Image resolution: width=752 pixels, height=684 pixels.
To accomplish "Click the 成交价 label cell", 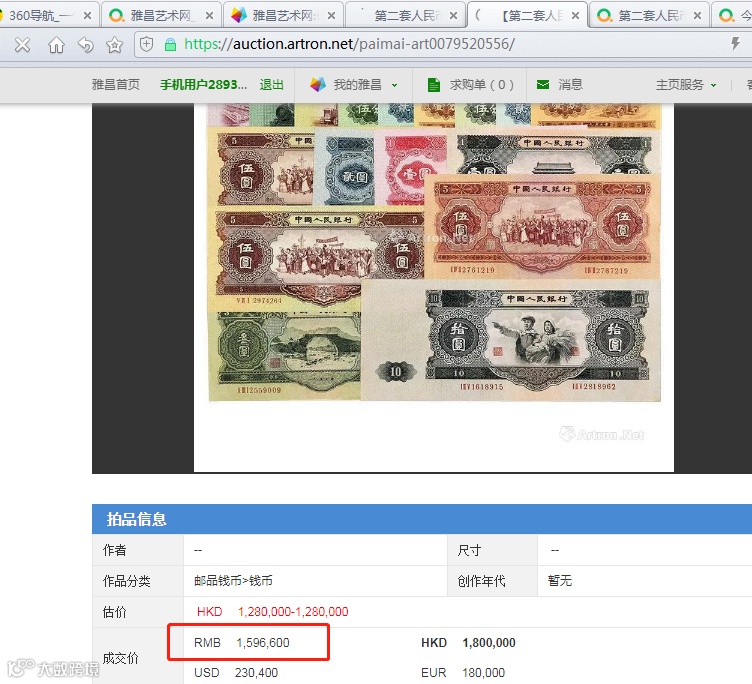I will [x=138, y=658].
